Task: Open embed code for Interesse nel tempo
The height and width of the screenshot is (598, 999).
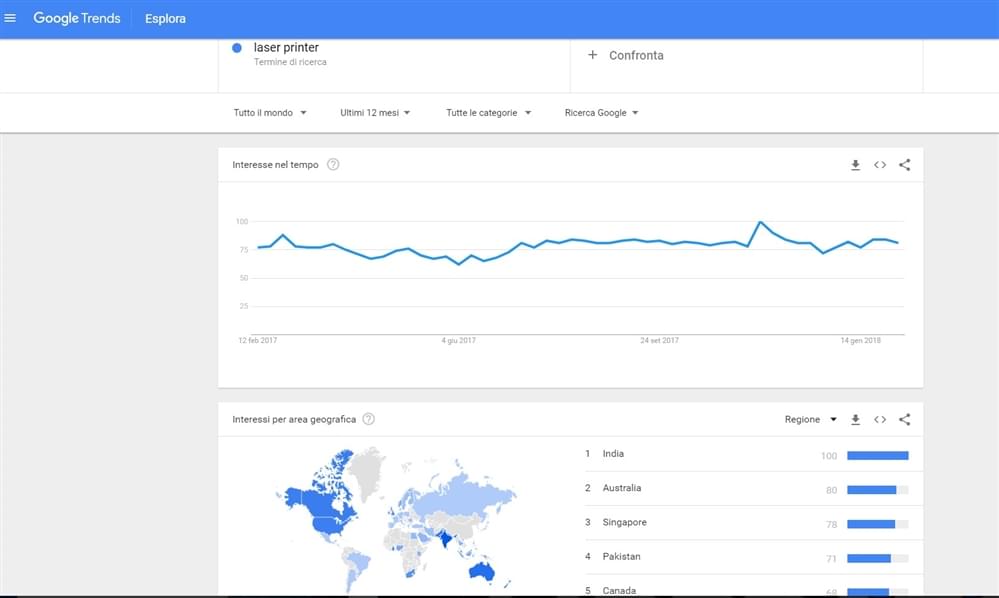Action: tap(880, 165)
